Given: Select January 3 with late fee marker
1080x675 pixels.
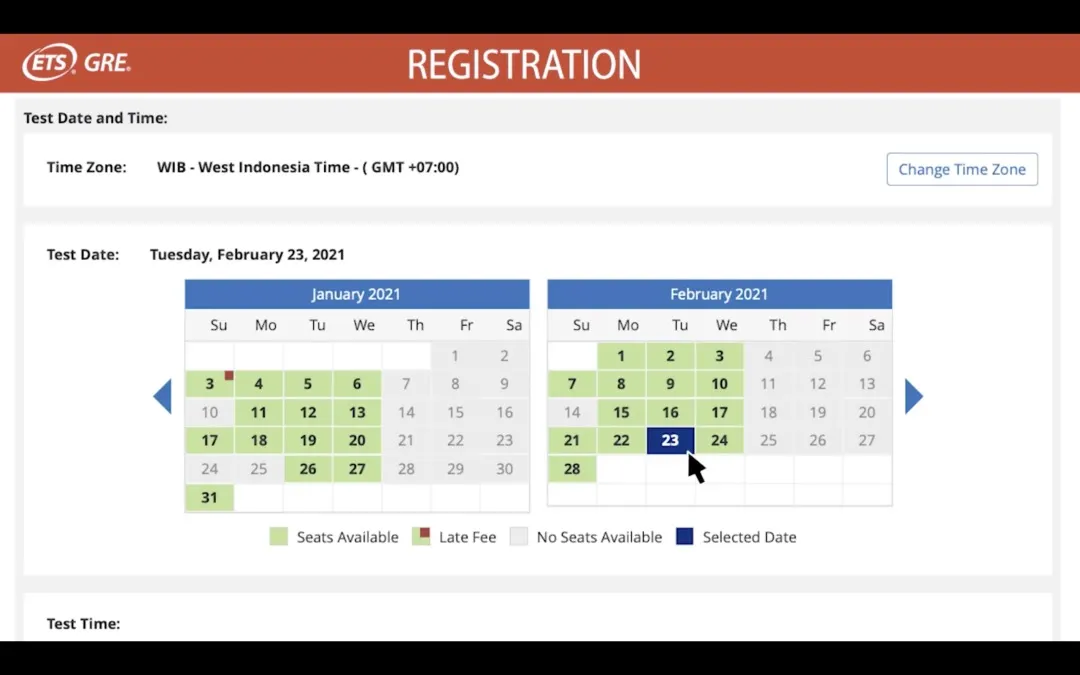Looking at the screenshot, I should (209, 384).
